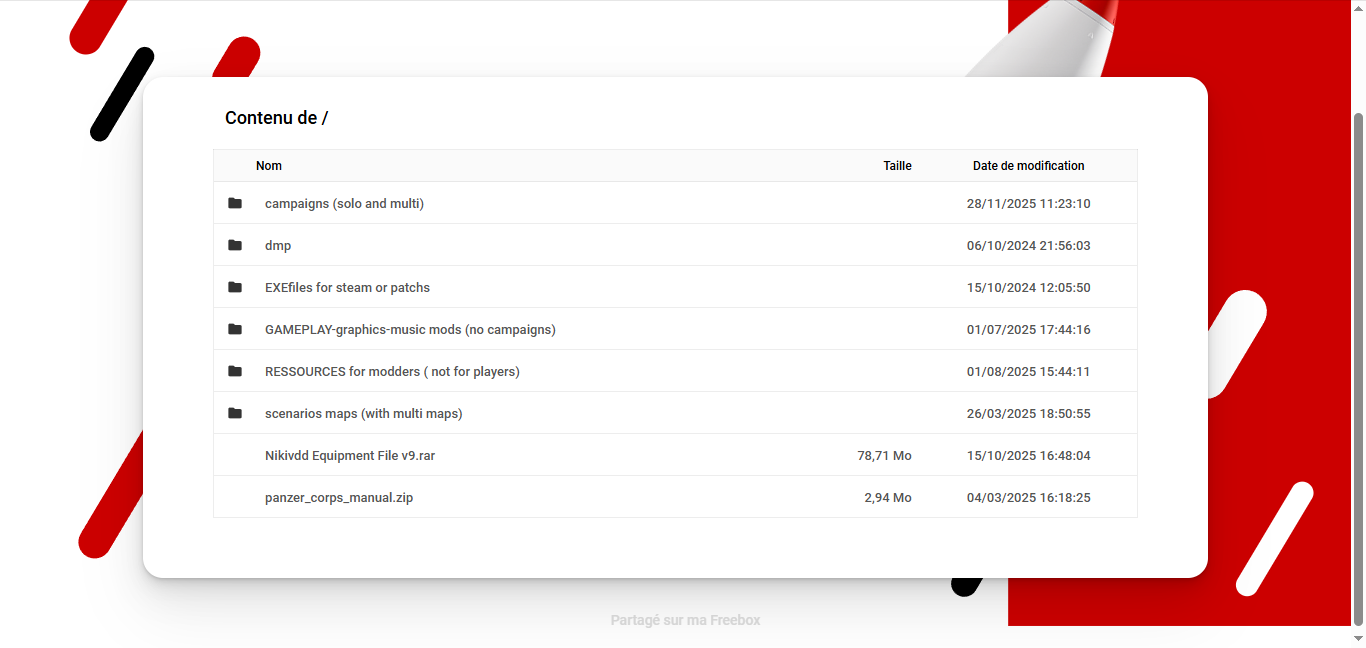Click the Taille column header

tap(897, 166)
